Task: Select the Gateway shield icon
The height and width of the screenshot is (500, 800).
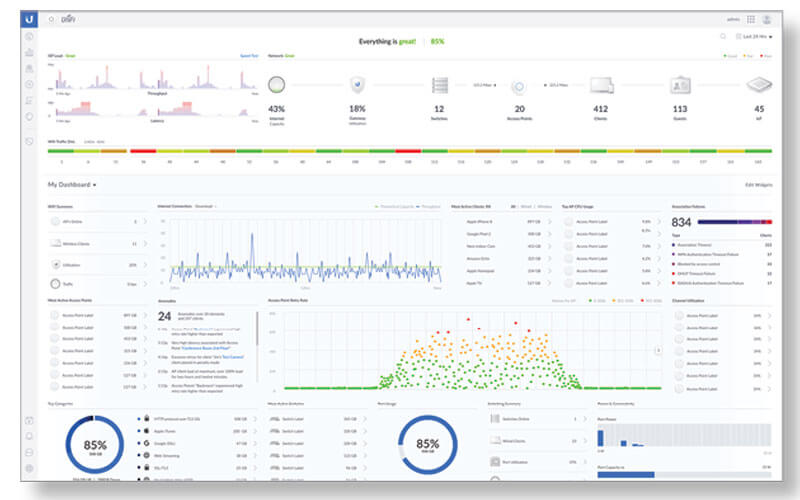Action: point(357,86)
